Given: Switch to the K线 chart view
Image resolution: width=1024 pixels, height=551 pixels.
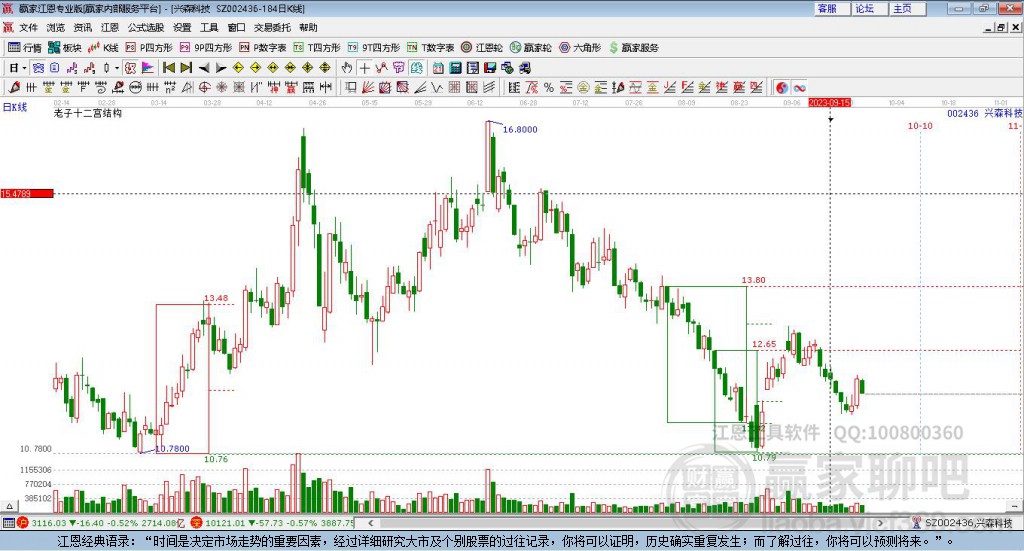Looking at the screenshot, I should tap(103, 48).
